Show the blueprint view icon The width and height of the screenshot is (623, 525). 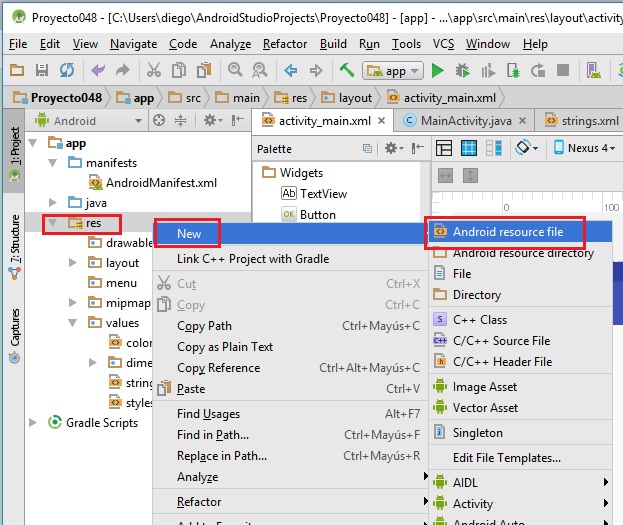pos(469,148)
